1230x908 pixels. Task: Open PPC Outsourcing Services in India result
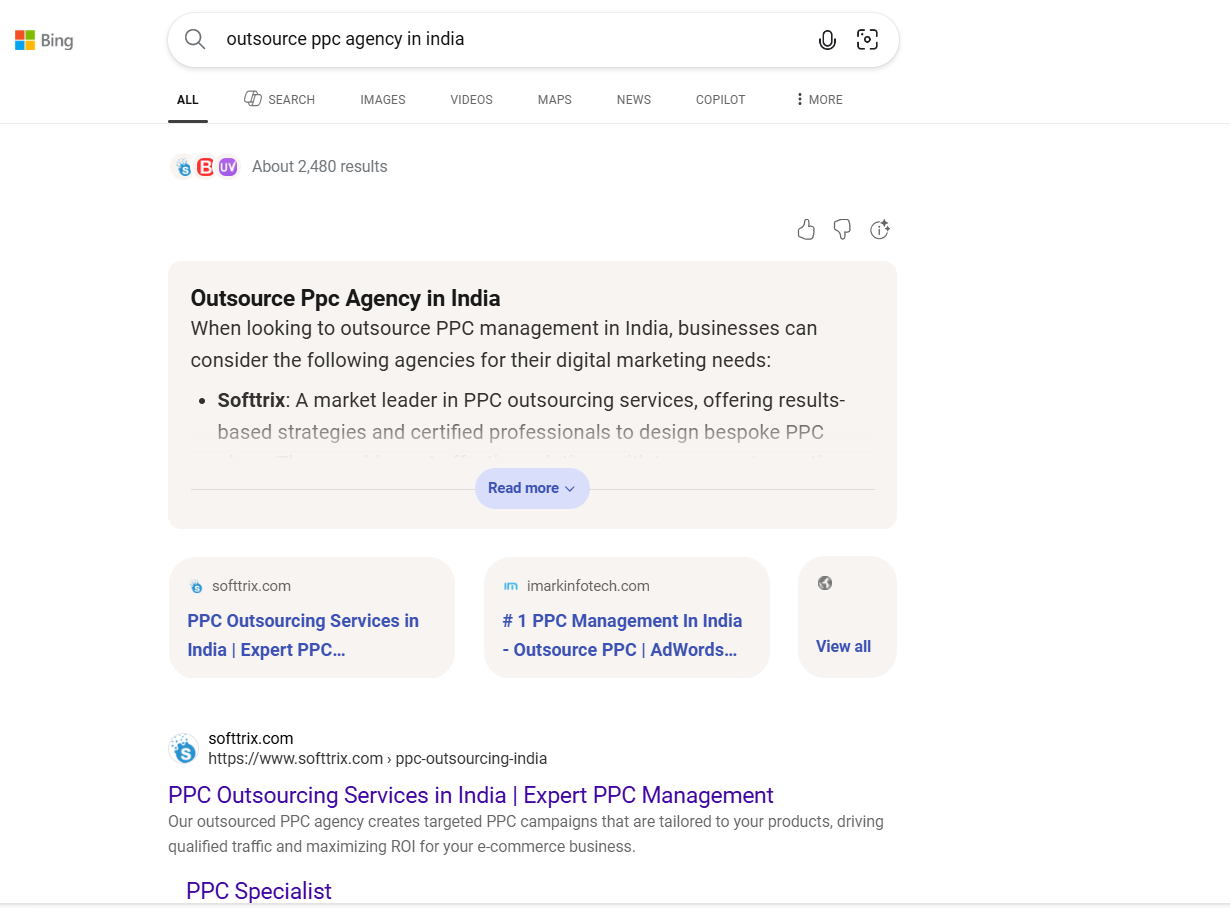(x=470, y=795)
